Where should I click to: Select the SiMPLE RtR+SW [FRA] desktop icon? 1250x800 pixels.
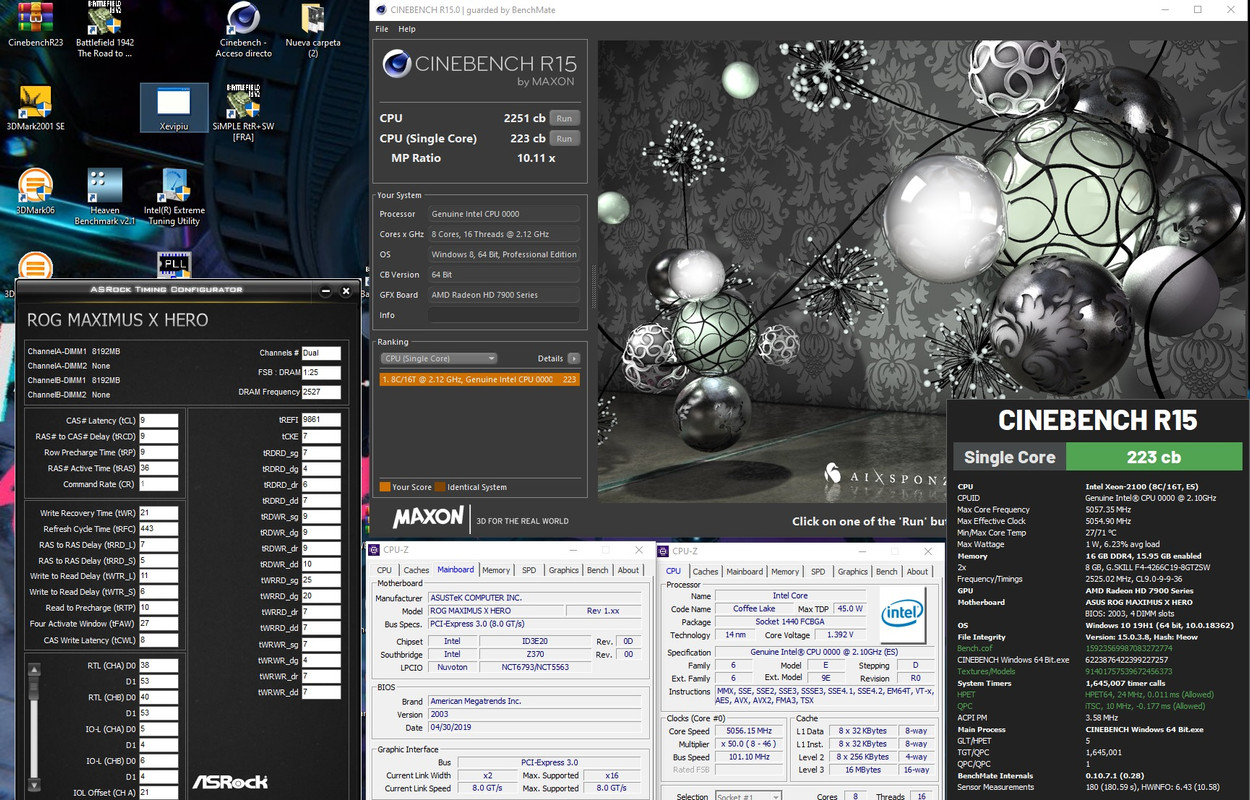coord(243,113)
